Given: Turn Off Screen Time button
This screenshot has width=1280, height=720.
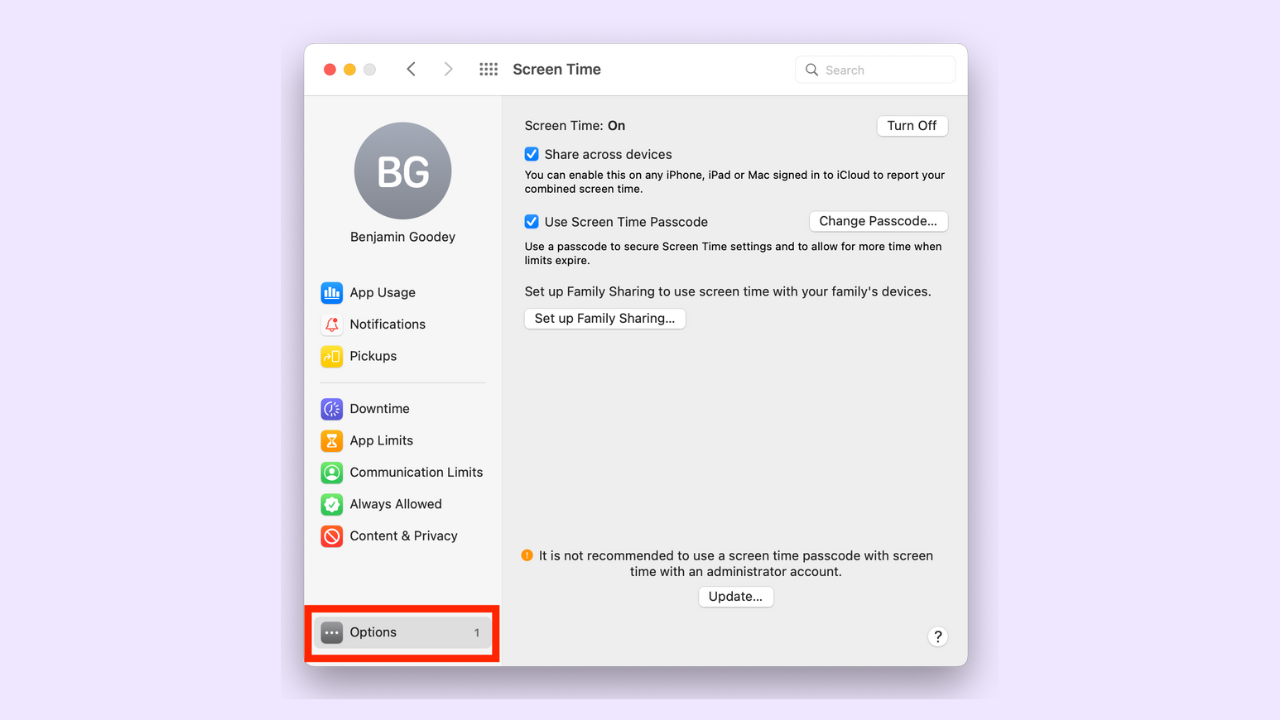Looking at the screenshot, I should click(x=912, y=126).
